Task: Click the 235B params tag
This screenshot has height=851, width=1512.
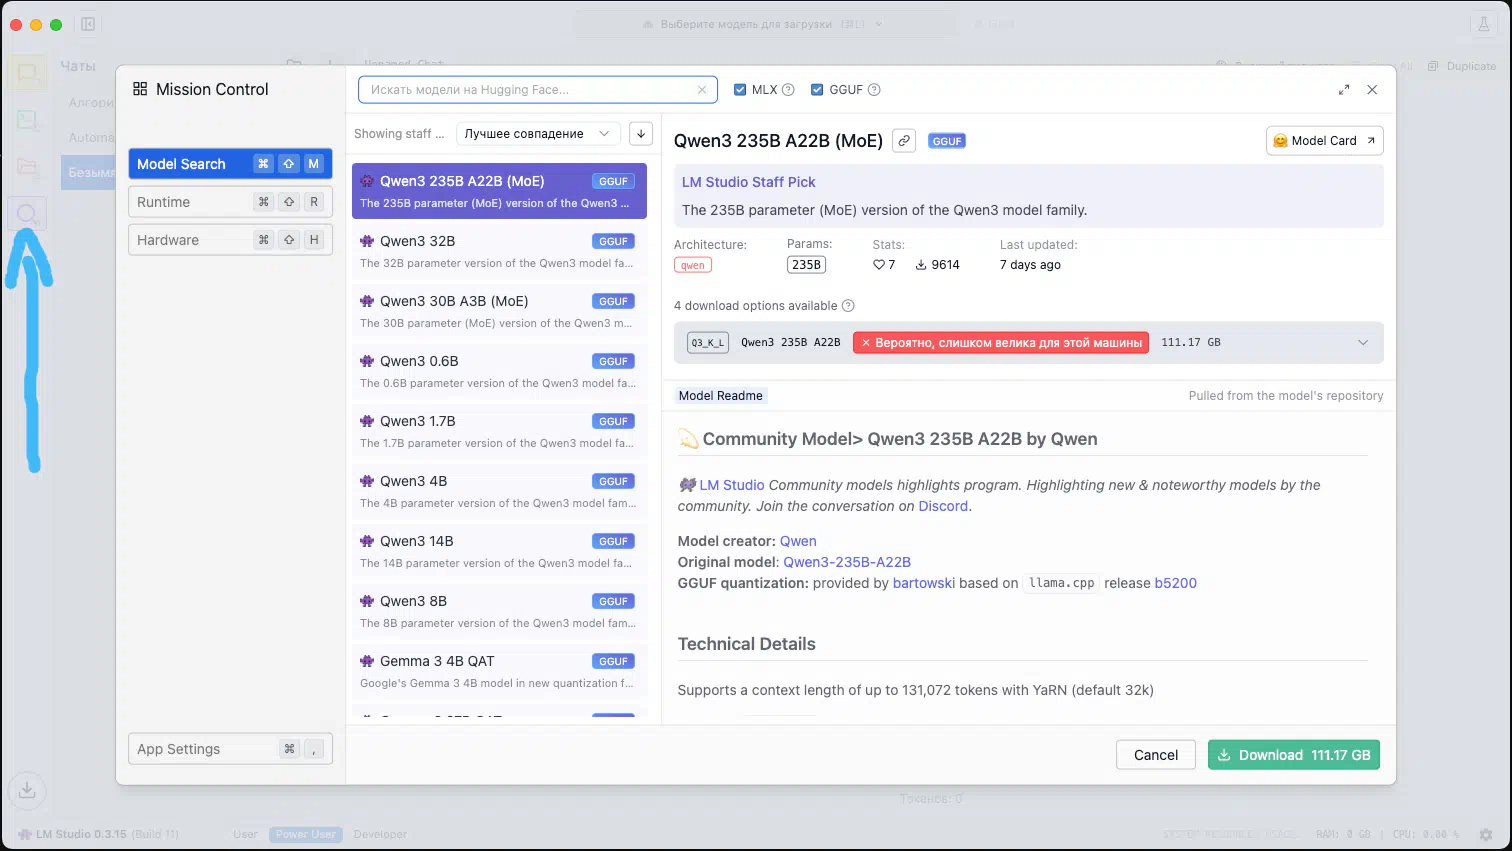Action: [x=806, y=265]
